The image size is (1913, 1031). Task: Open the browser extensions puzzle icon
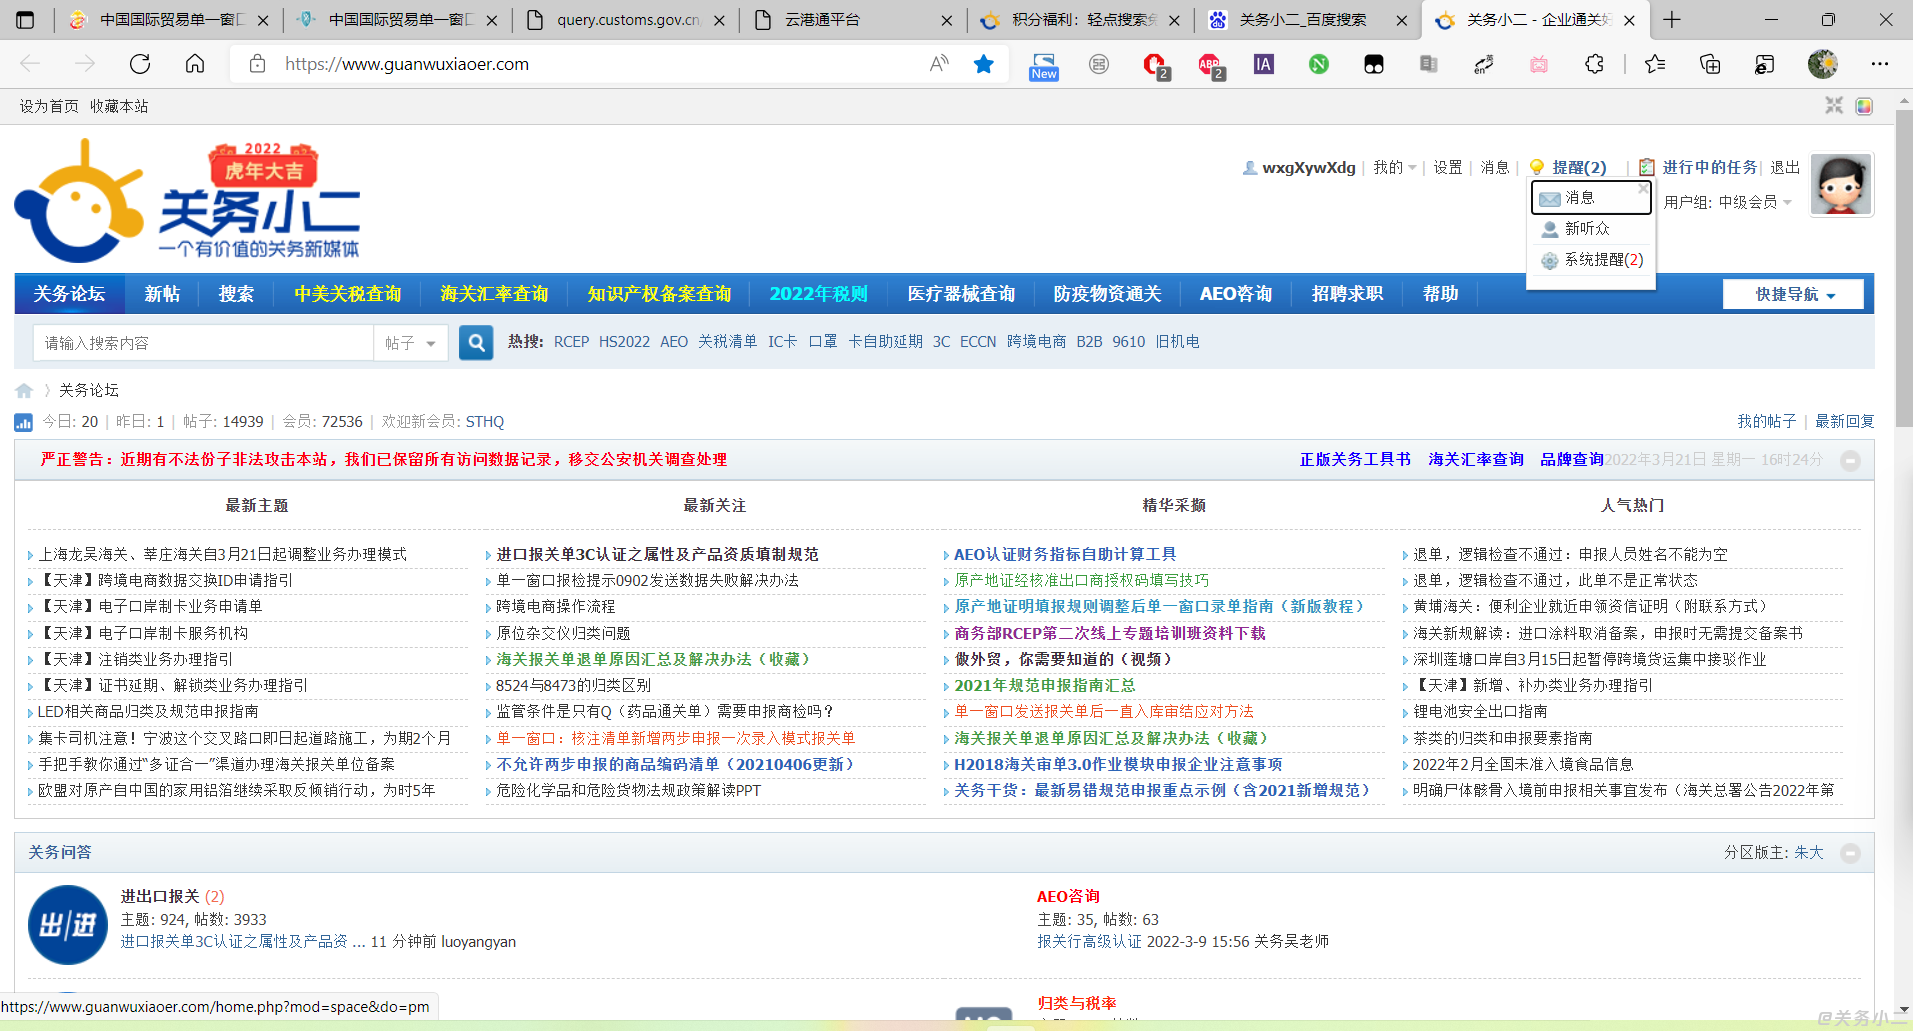tap(1594, 64)
